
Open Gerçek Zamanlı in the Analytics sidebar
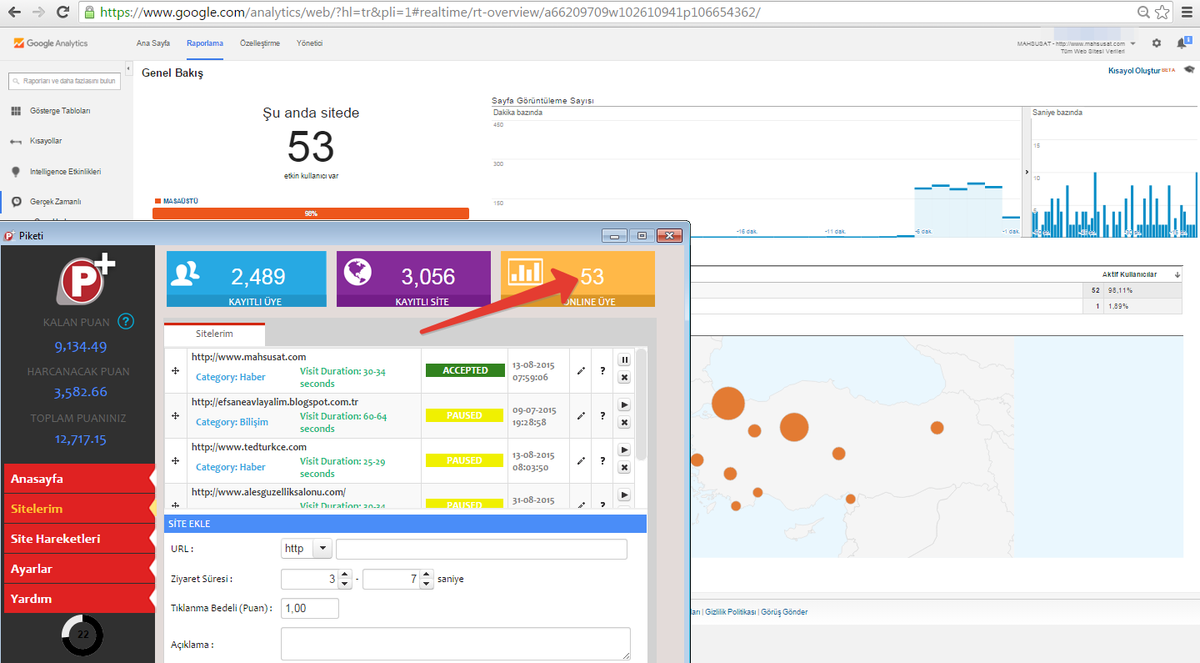pos(55,201)
